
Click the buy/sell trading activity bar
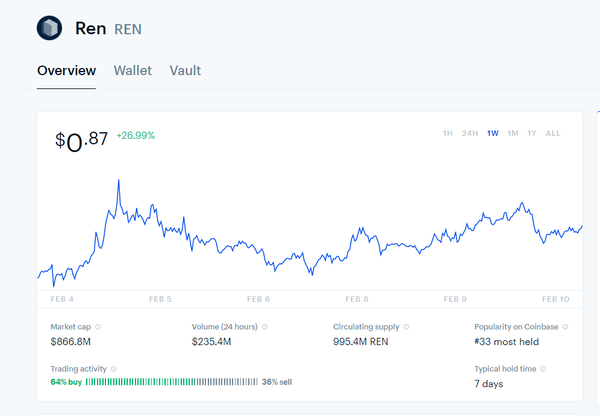pyautogui.click(x=171, y=382)
